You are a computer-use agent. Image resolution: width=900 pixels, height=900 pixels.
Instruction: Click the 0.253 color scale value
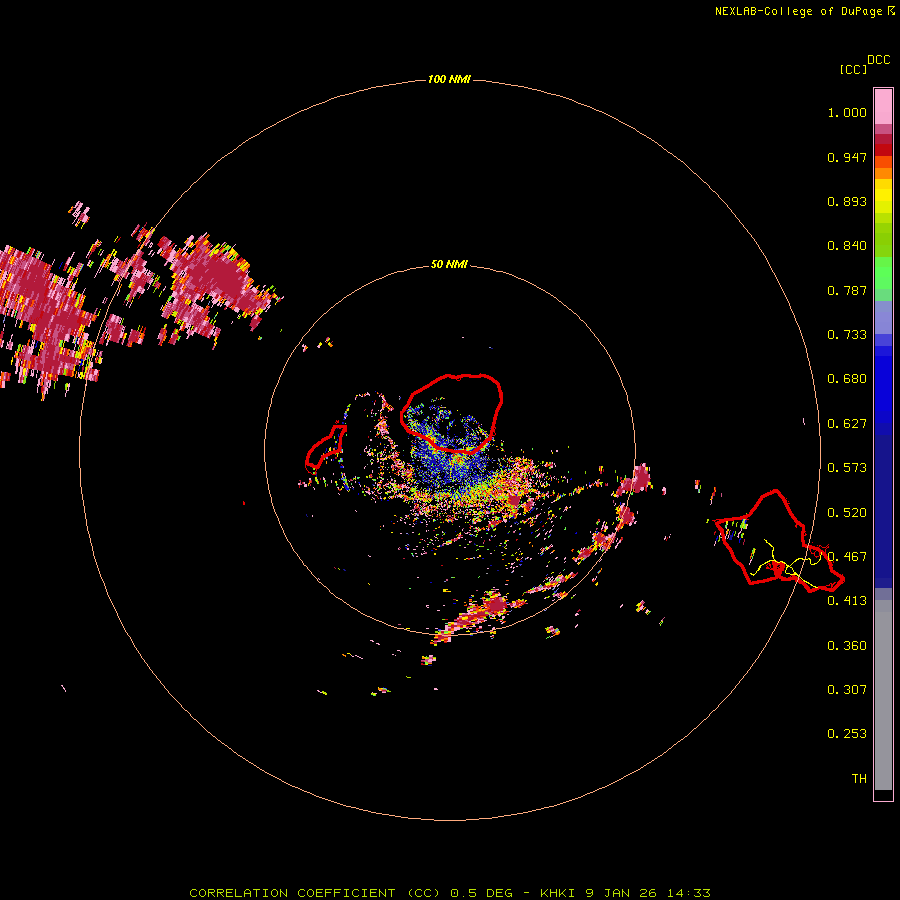(847, 734)
